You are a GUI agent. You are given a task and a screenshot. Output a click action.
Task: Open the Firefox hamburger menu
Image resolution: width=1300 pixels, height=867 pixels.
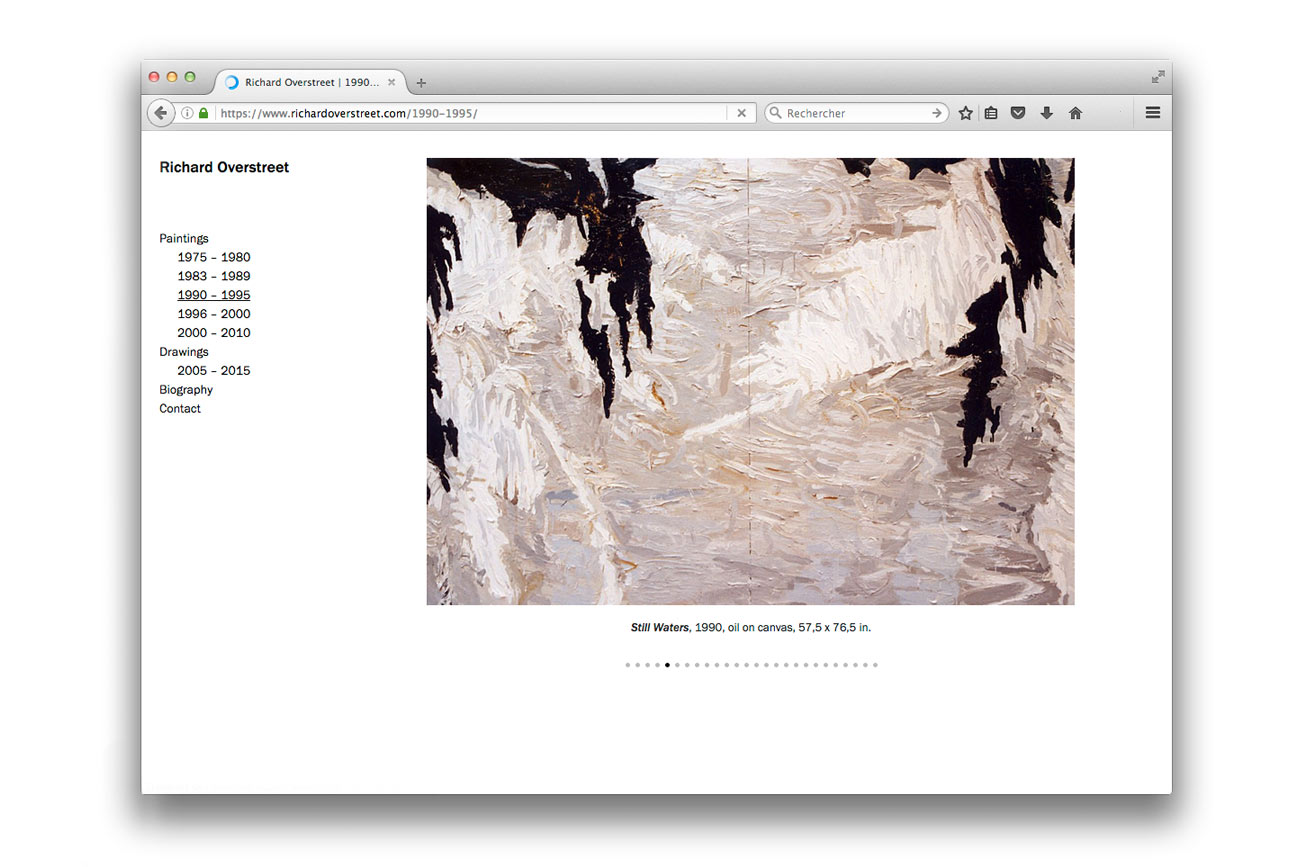[x=1152, y=114]
